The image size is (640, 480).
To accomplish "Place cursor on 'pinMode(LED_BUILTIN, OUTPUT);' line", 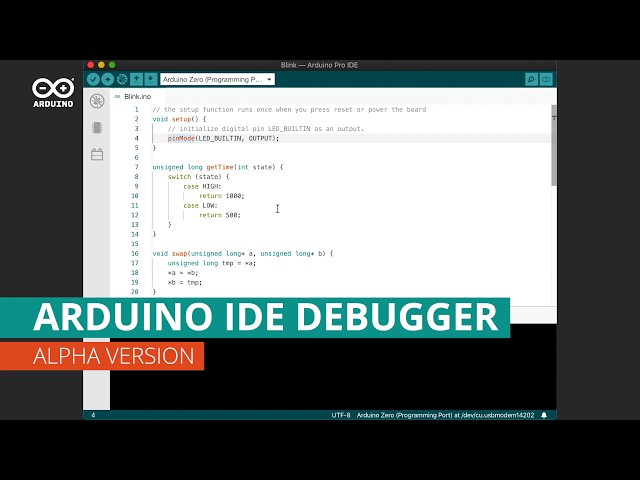I will pos(223,138).
